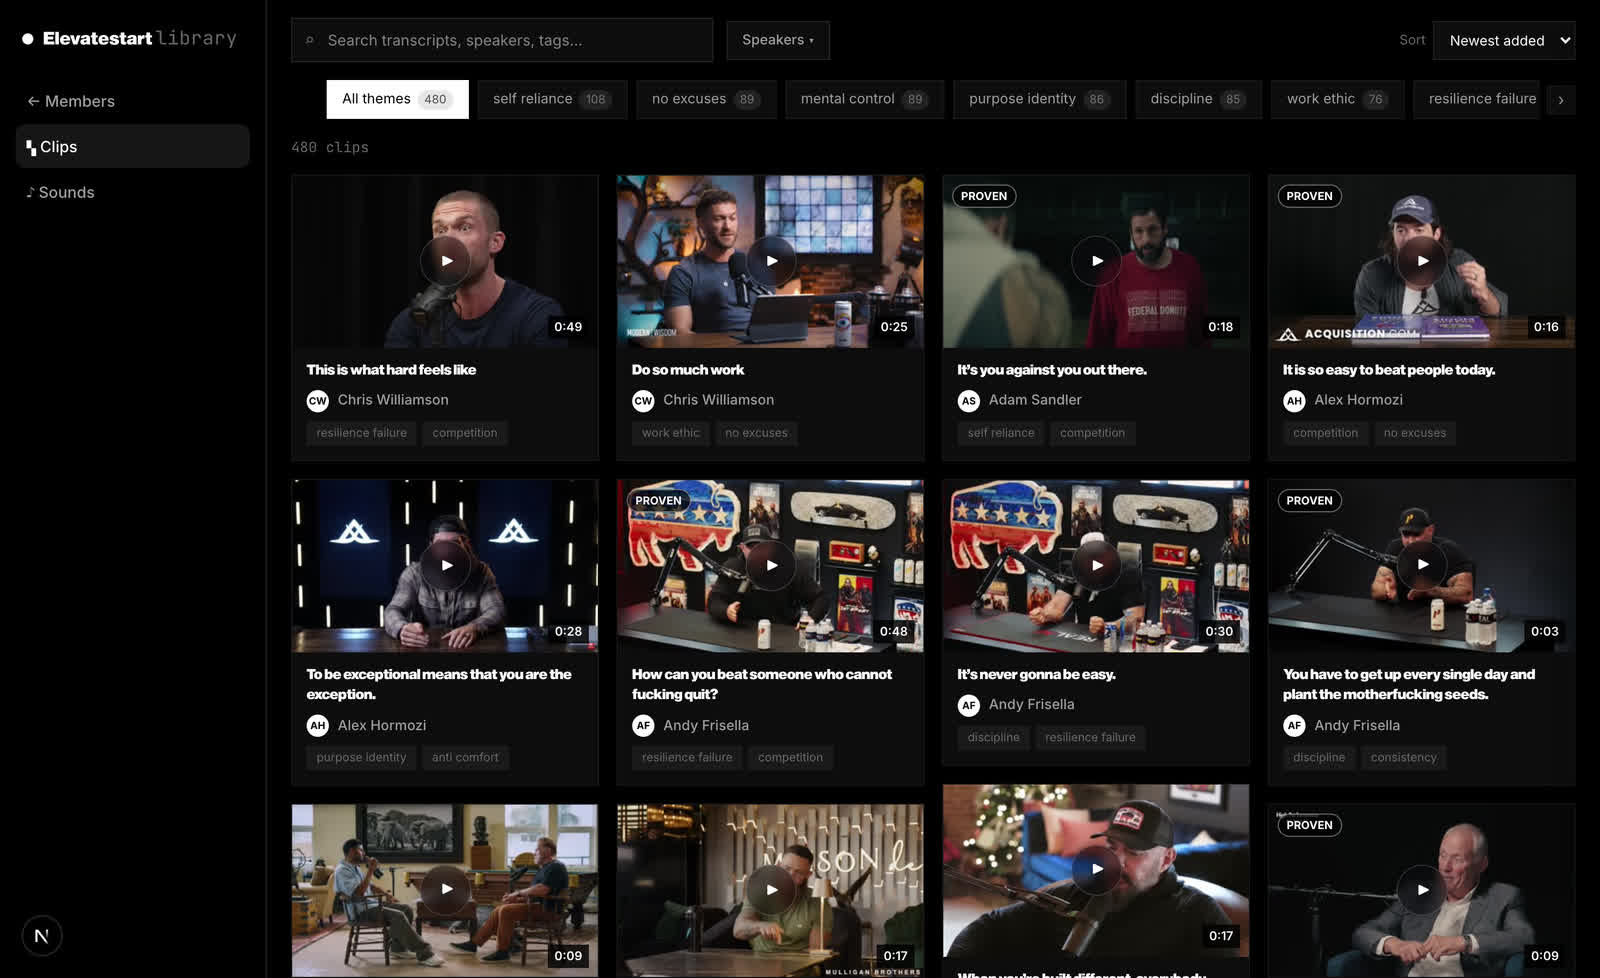This screenshot has height=978, width=1600.
Task: Play the Adam Sandler clip
Action: tap(1096, 261)
